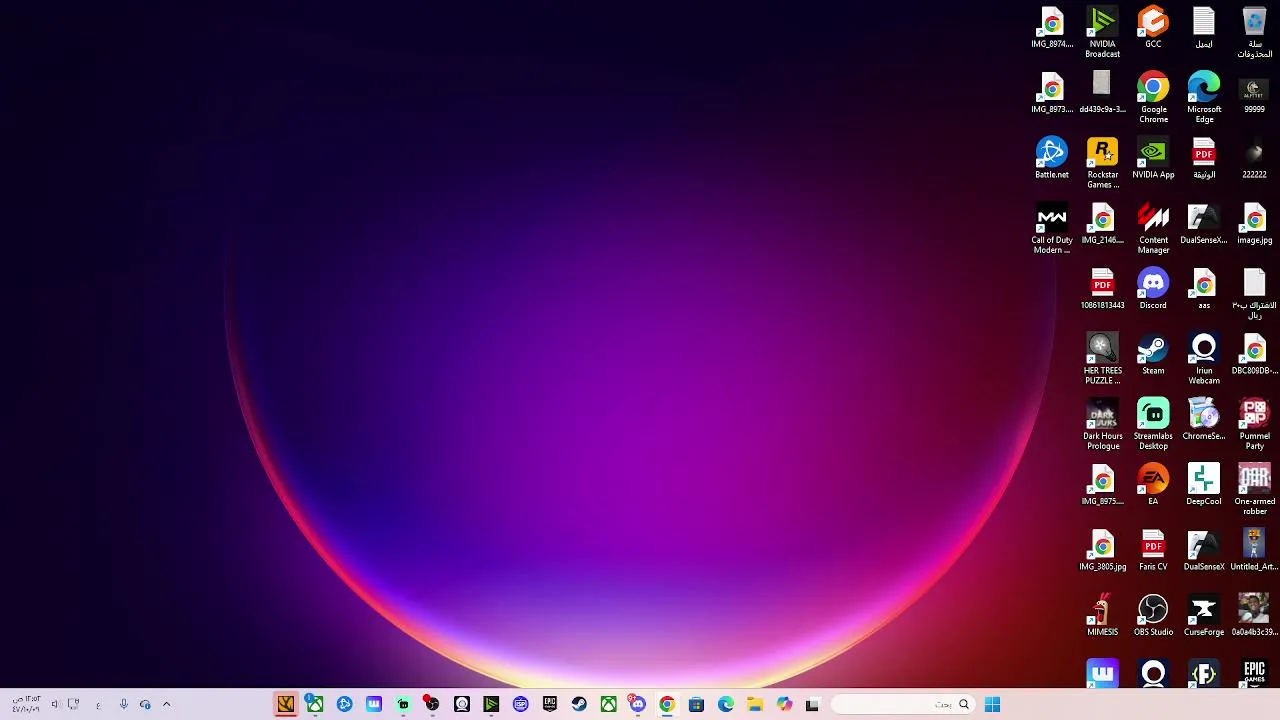
Task: Open the OBS Studio desktop shortcut
Action: (x=1153, y=615)
